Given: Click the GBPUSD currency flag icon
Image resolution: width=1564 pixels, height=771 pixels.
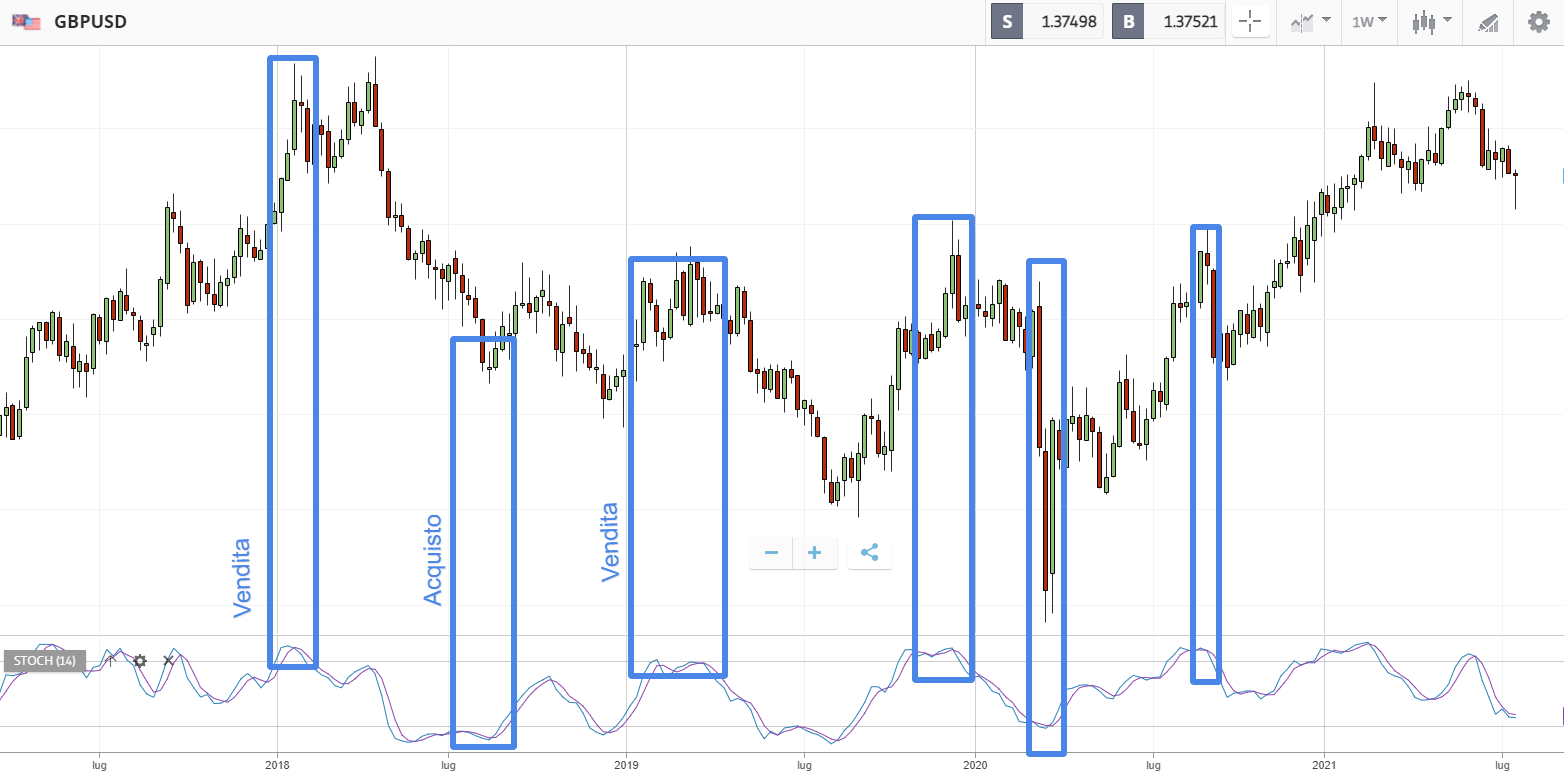Looking at the screenshot, I should [25, 21].
